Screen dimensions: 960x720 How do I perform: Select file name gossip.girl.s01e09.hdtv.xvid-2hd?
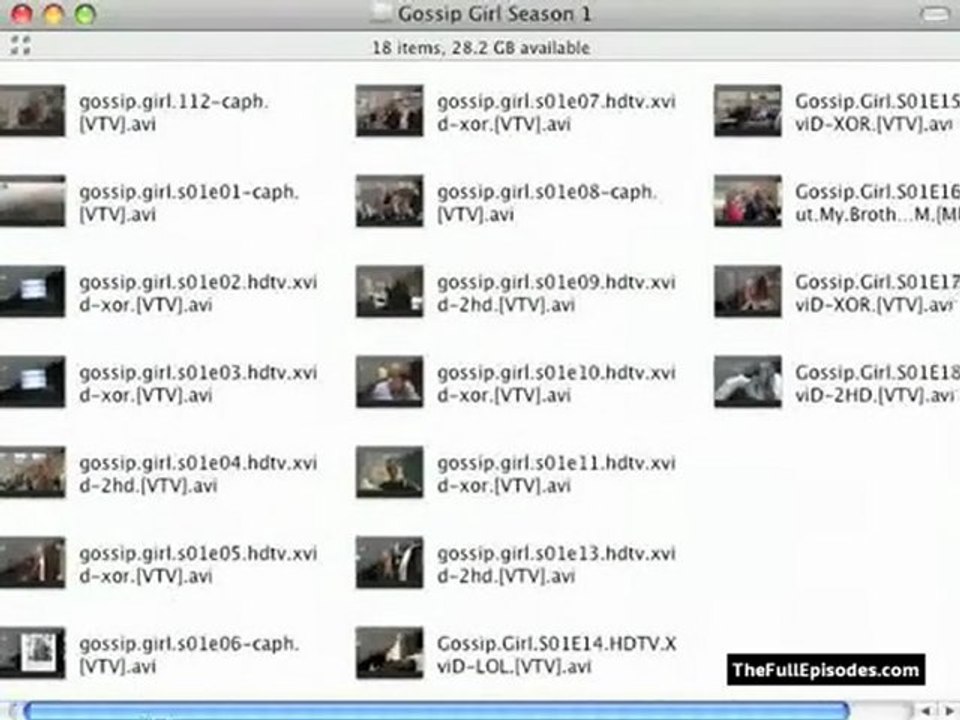(556, 293)
